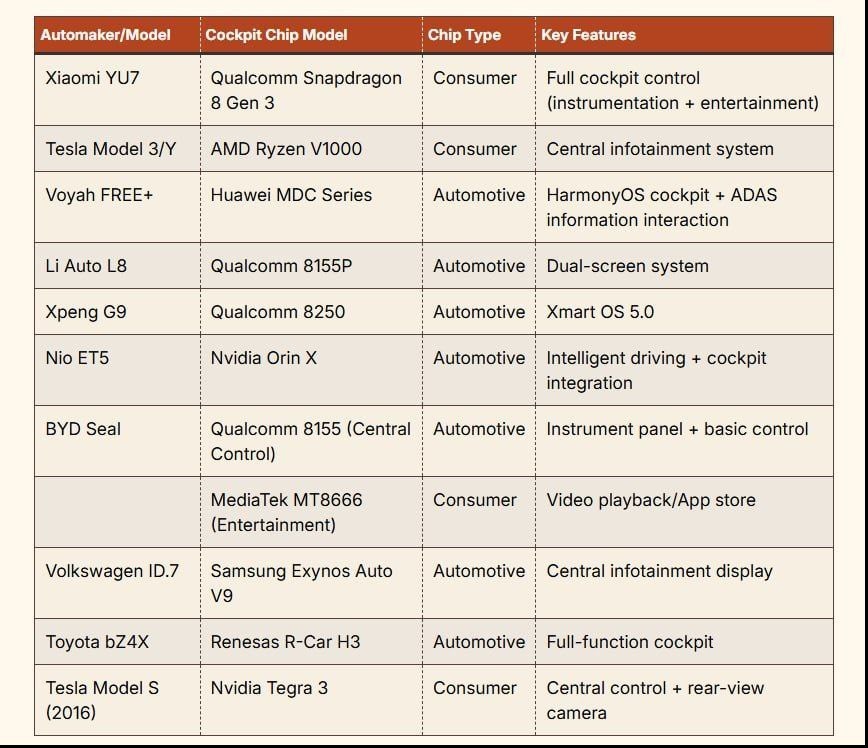Screen dimensions: 868x748
Task: Select the Chip Type column header
Action: tap(479, 35)
